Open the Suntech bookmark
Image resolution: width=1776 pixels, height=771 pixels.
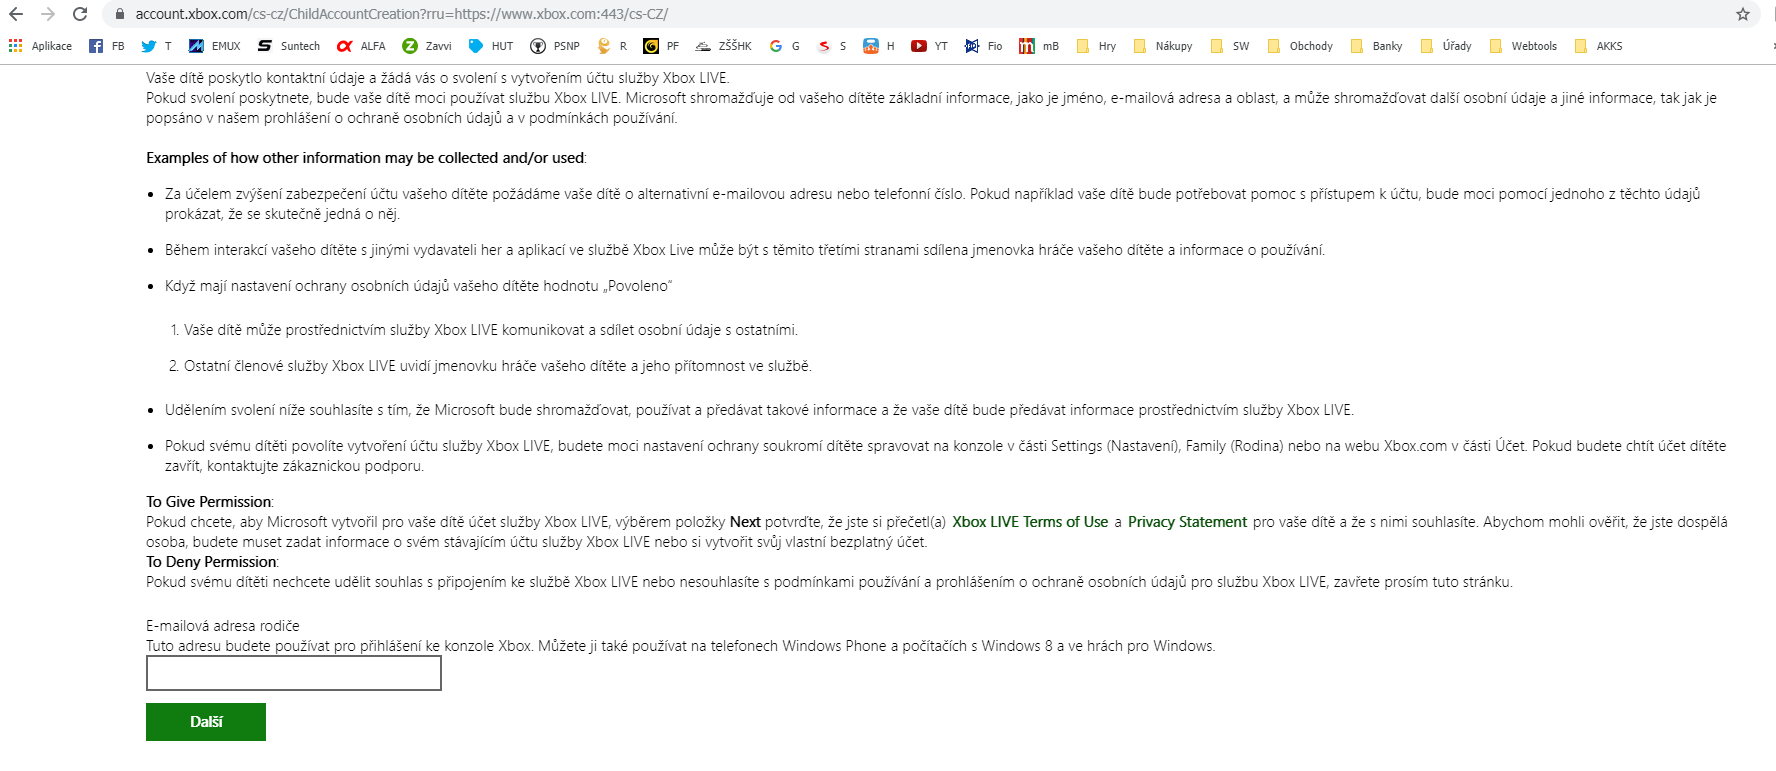tap(288, 46)
